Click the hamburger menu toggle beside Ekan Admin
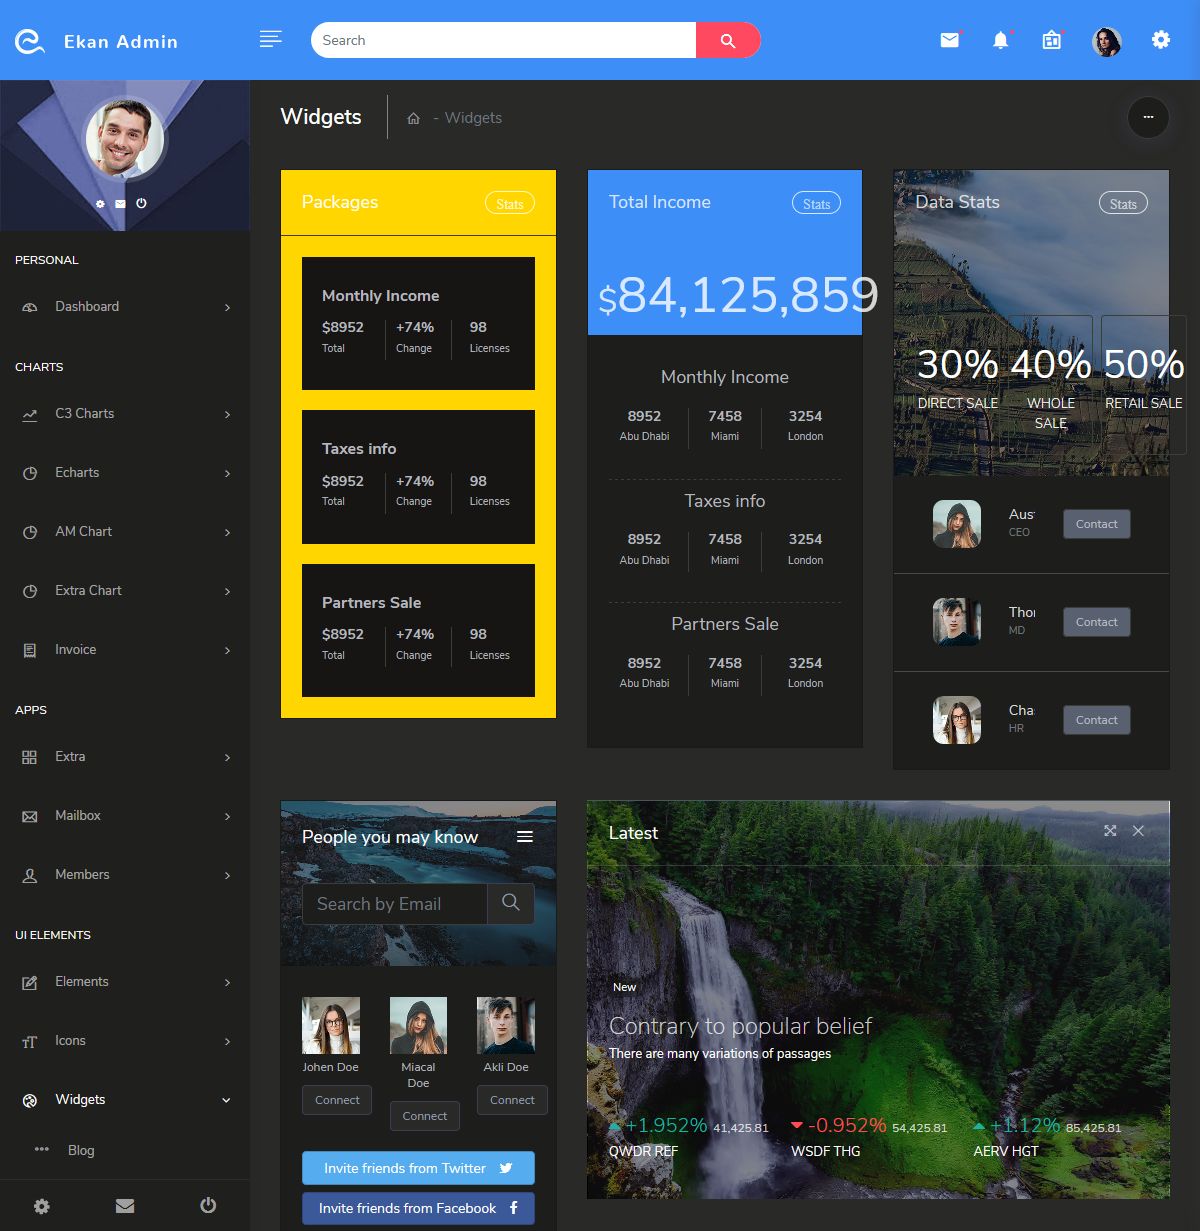Viewport: 1200px width, 1231px height. tap(270, 39)
